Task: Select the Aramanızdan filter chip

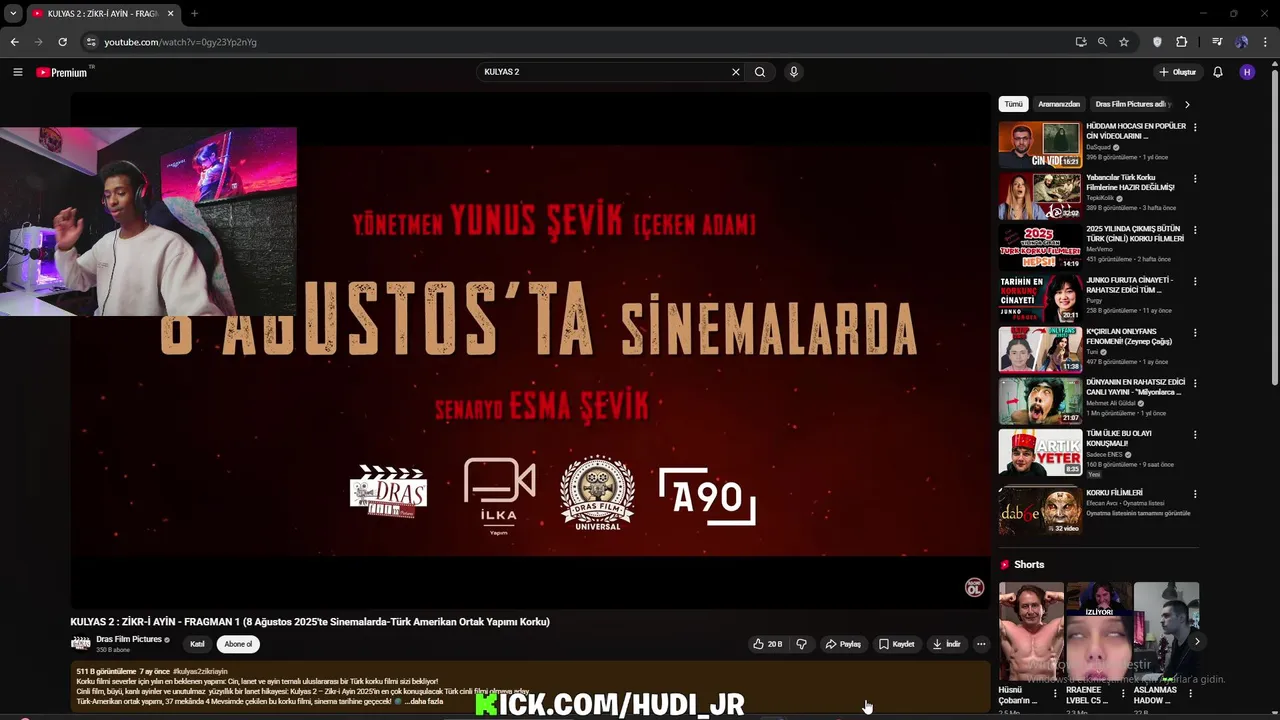Action: click(x=1059, y=104)
